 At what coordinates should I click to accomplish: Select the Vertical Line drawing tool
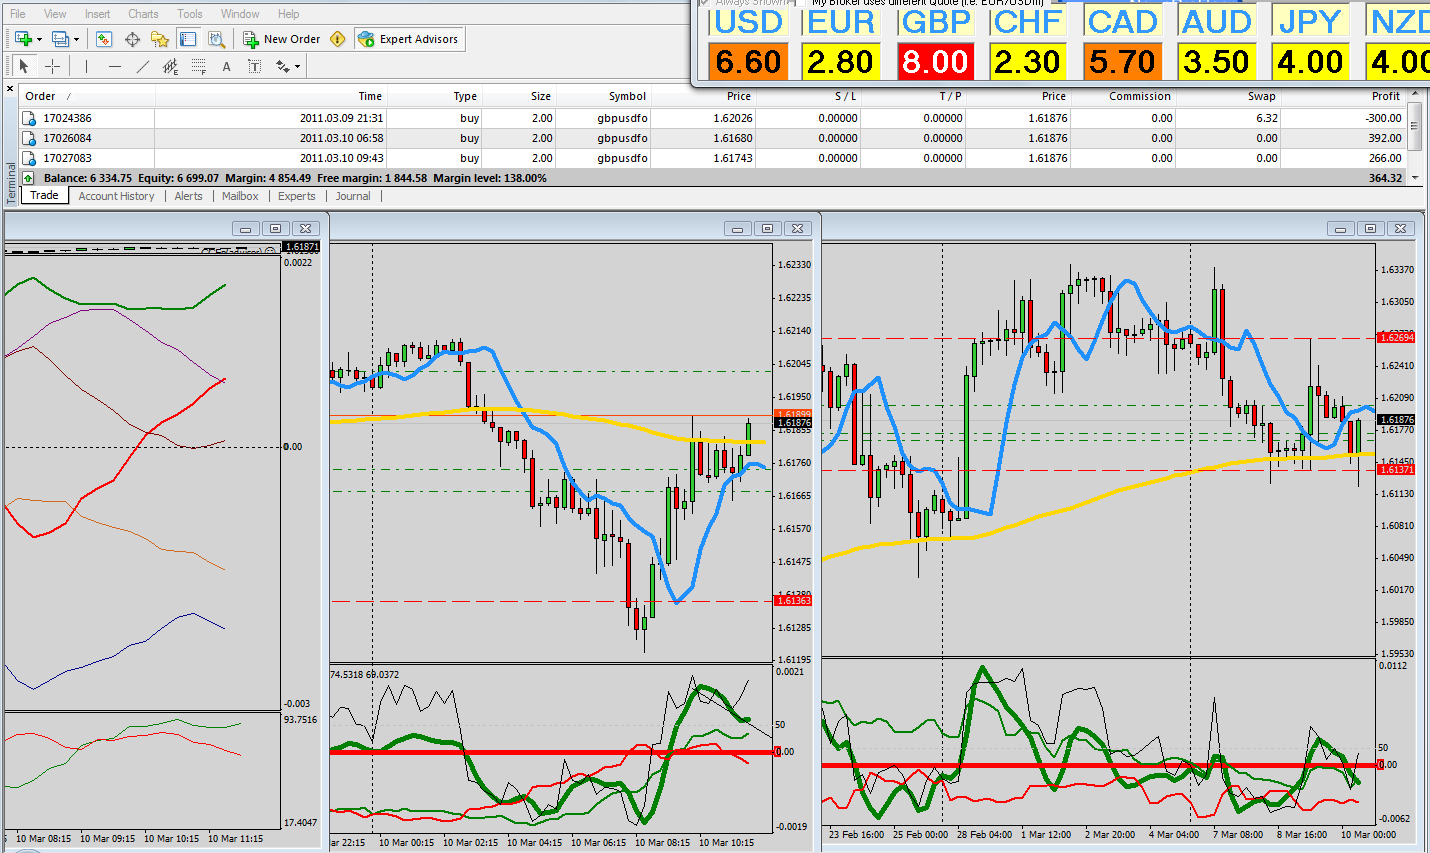coord(87,66)
